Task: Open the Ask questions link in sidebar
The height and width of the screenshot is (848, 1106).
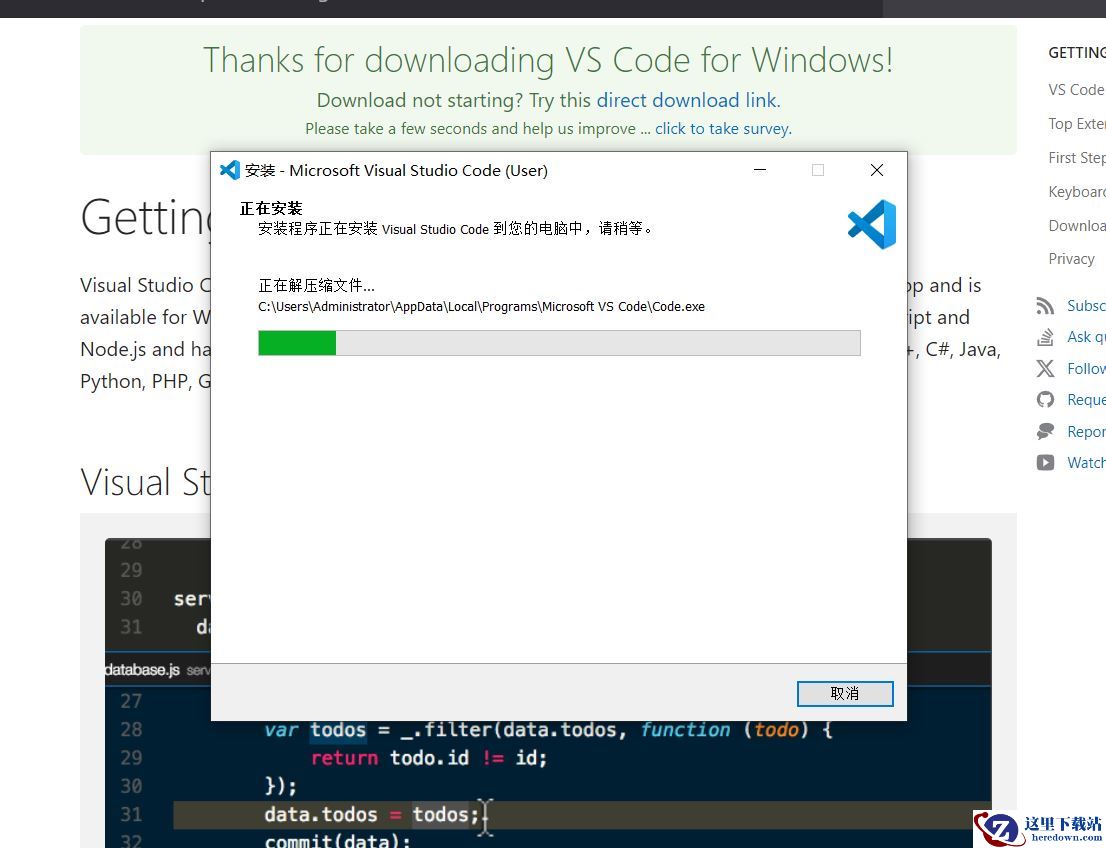Action: pos(1086,337)
